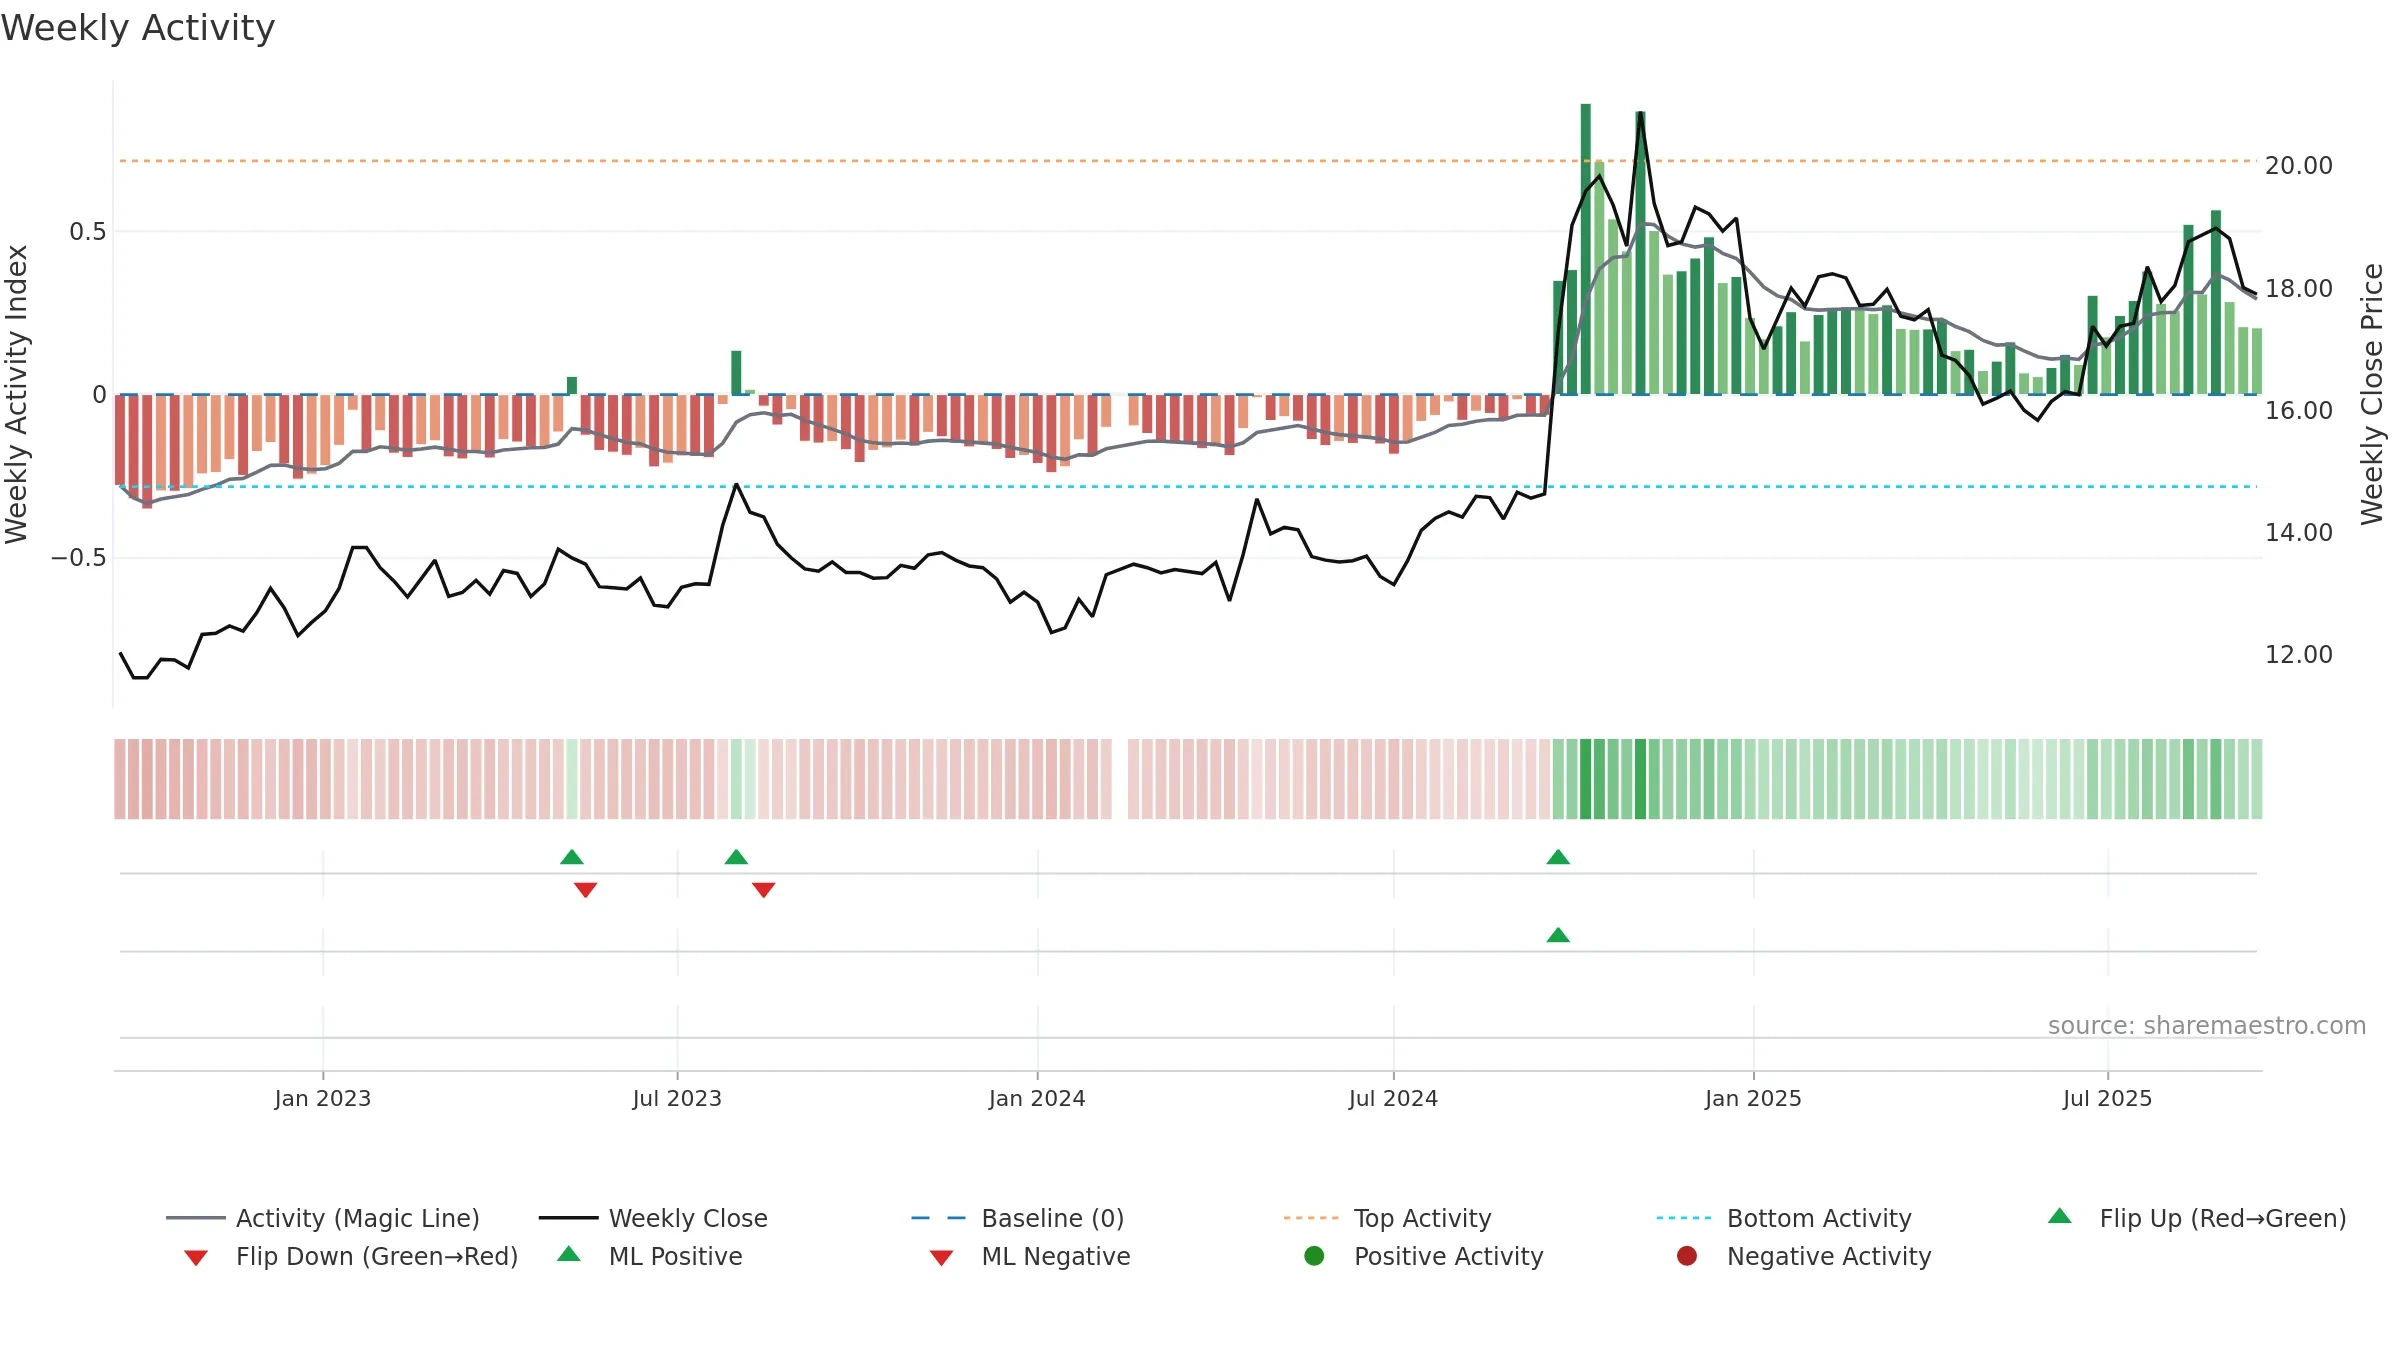Click red flip-down marker near August 2023
The height and width of the screenshot is (1350, 2400).
(764, 890)
